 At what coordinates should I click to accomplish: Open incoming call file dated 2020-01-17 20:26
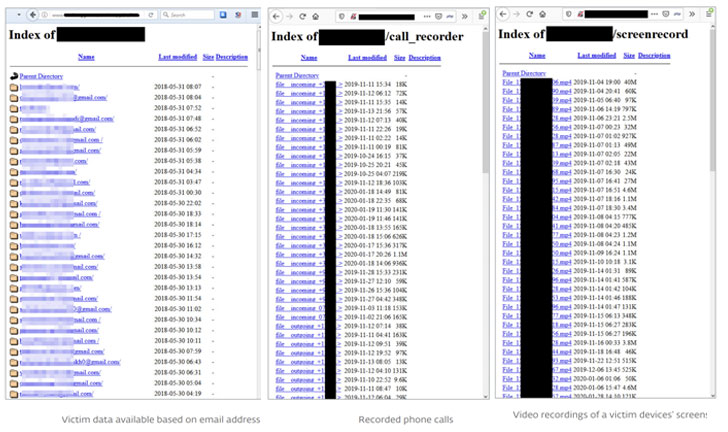click(x=309, y=255)
